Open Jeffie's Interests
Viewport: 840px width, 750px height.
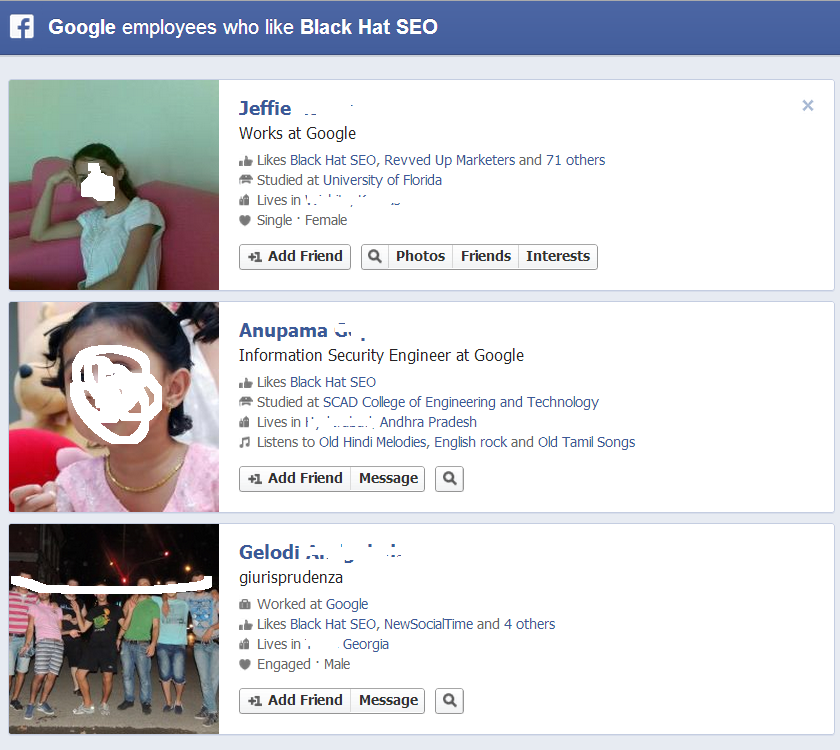click(558, 257)
